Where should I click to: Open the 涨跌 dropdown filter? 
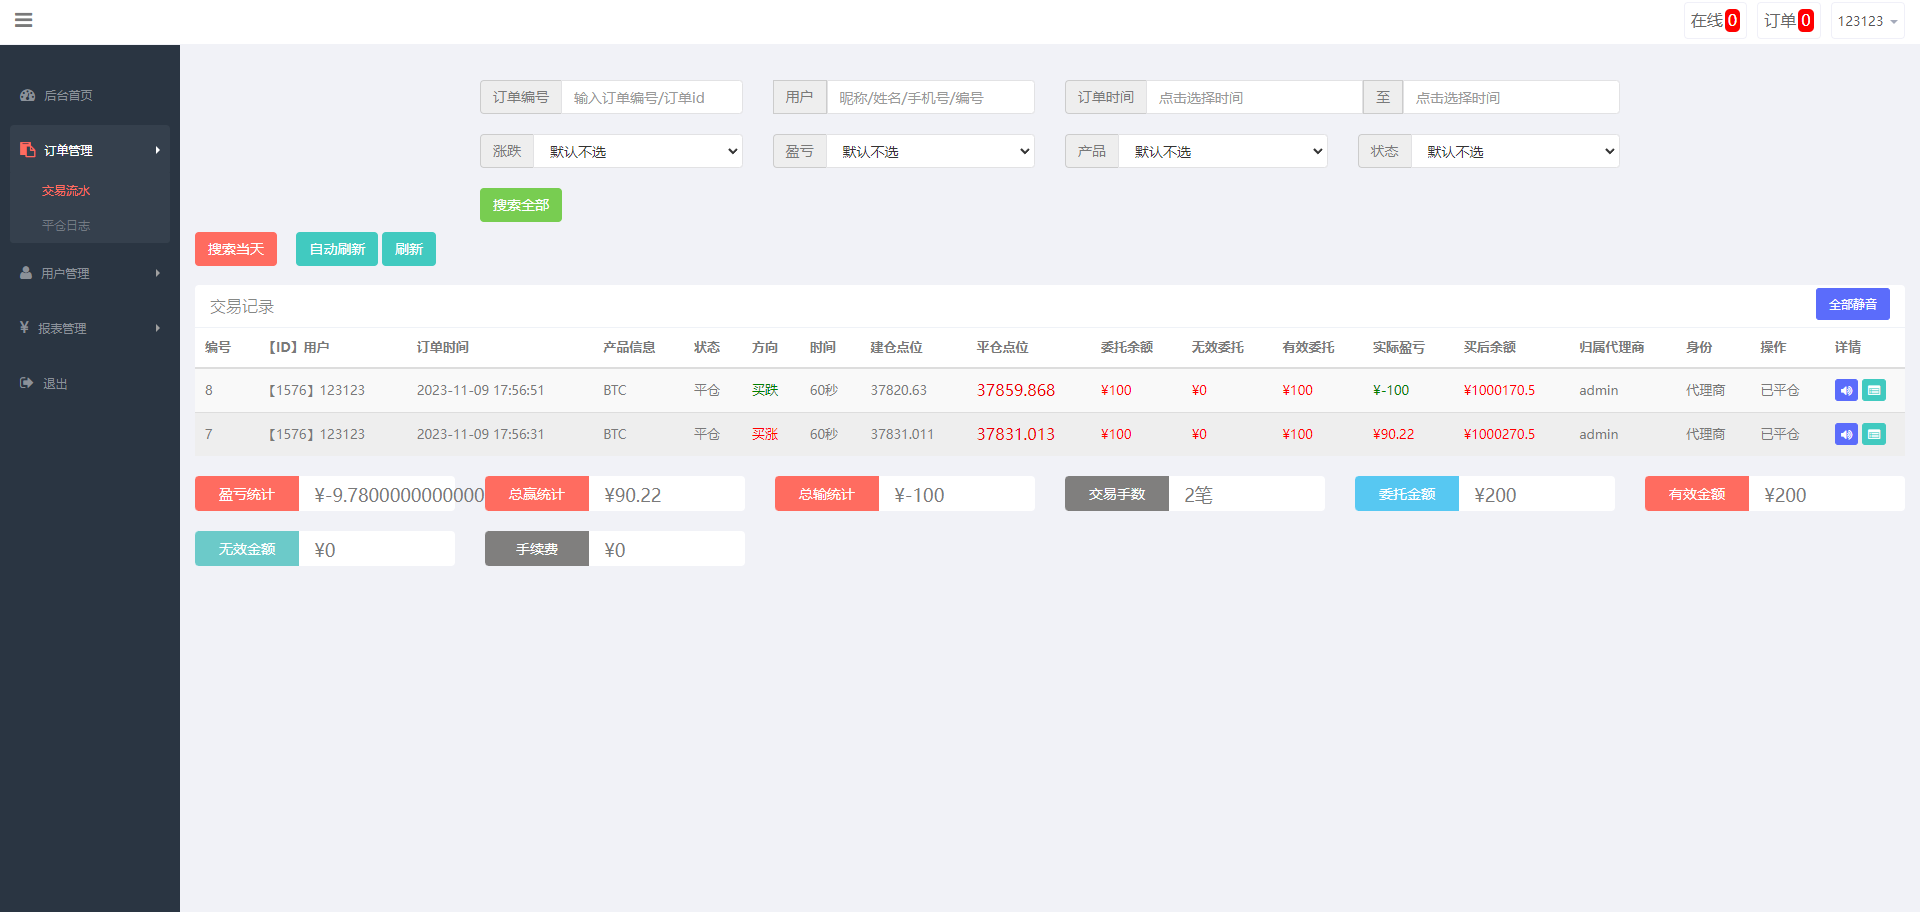[x=638, y=151]
